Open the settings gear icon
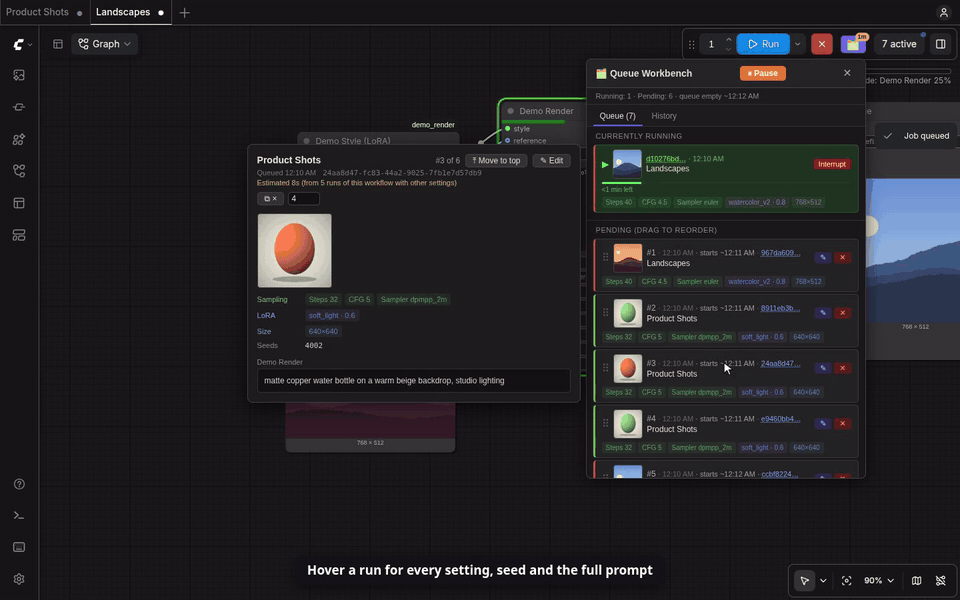 point(19,579)
